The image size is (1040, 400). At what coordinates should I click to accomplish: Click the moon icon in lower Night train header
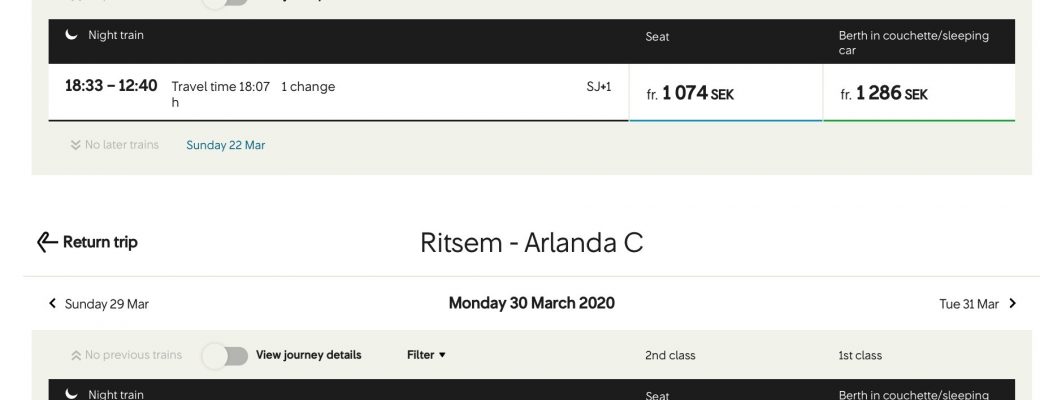coord(72,394)
